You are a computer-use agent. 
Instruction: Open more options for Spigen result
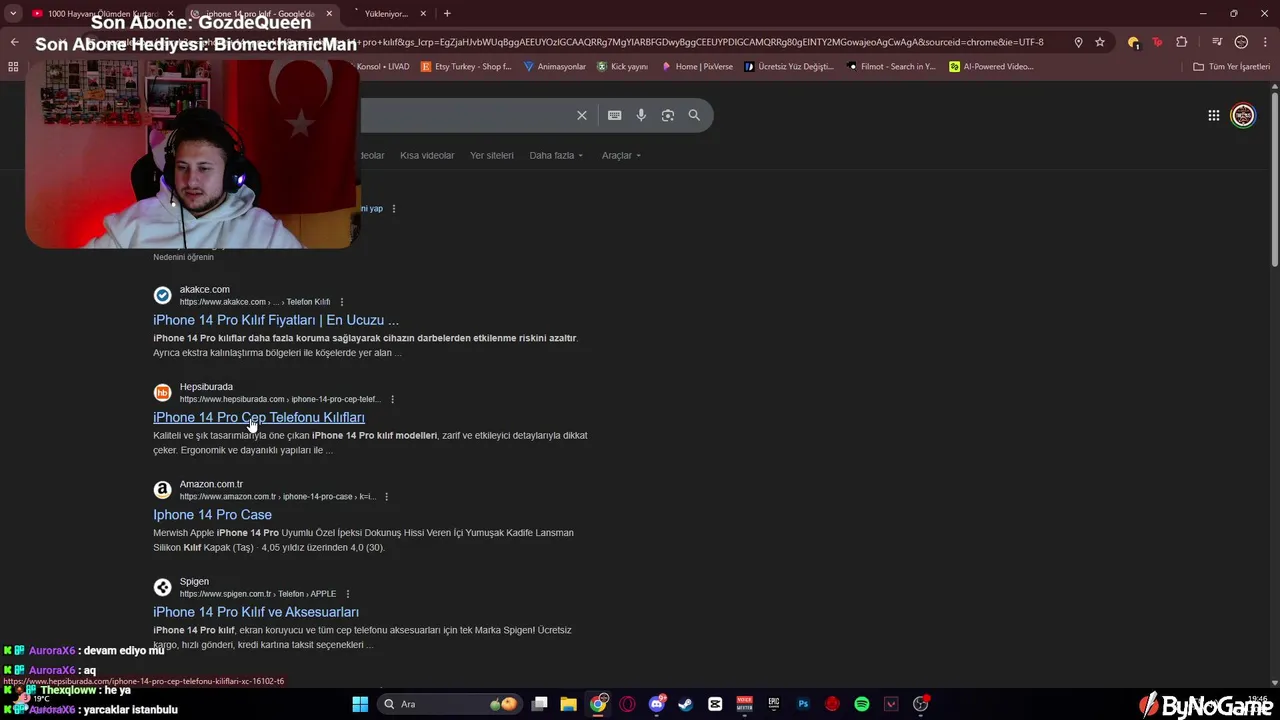[348, 594]
